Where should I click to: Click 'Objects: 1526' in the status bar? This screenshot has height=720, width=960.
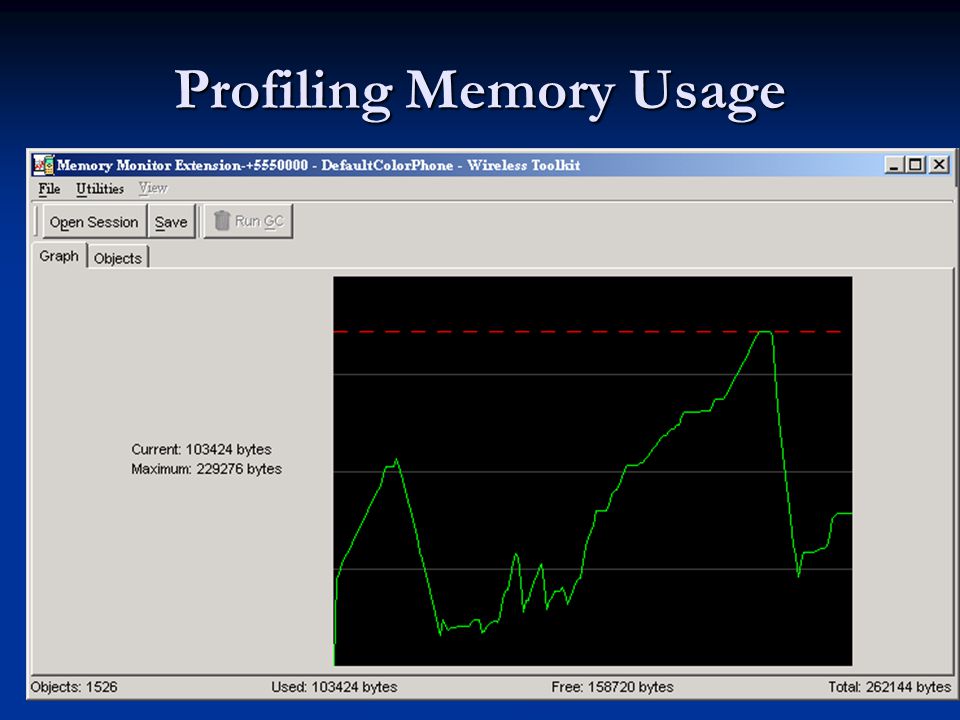[74, 687]
